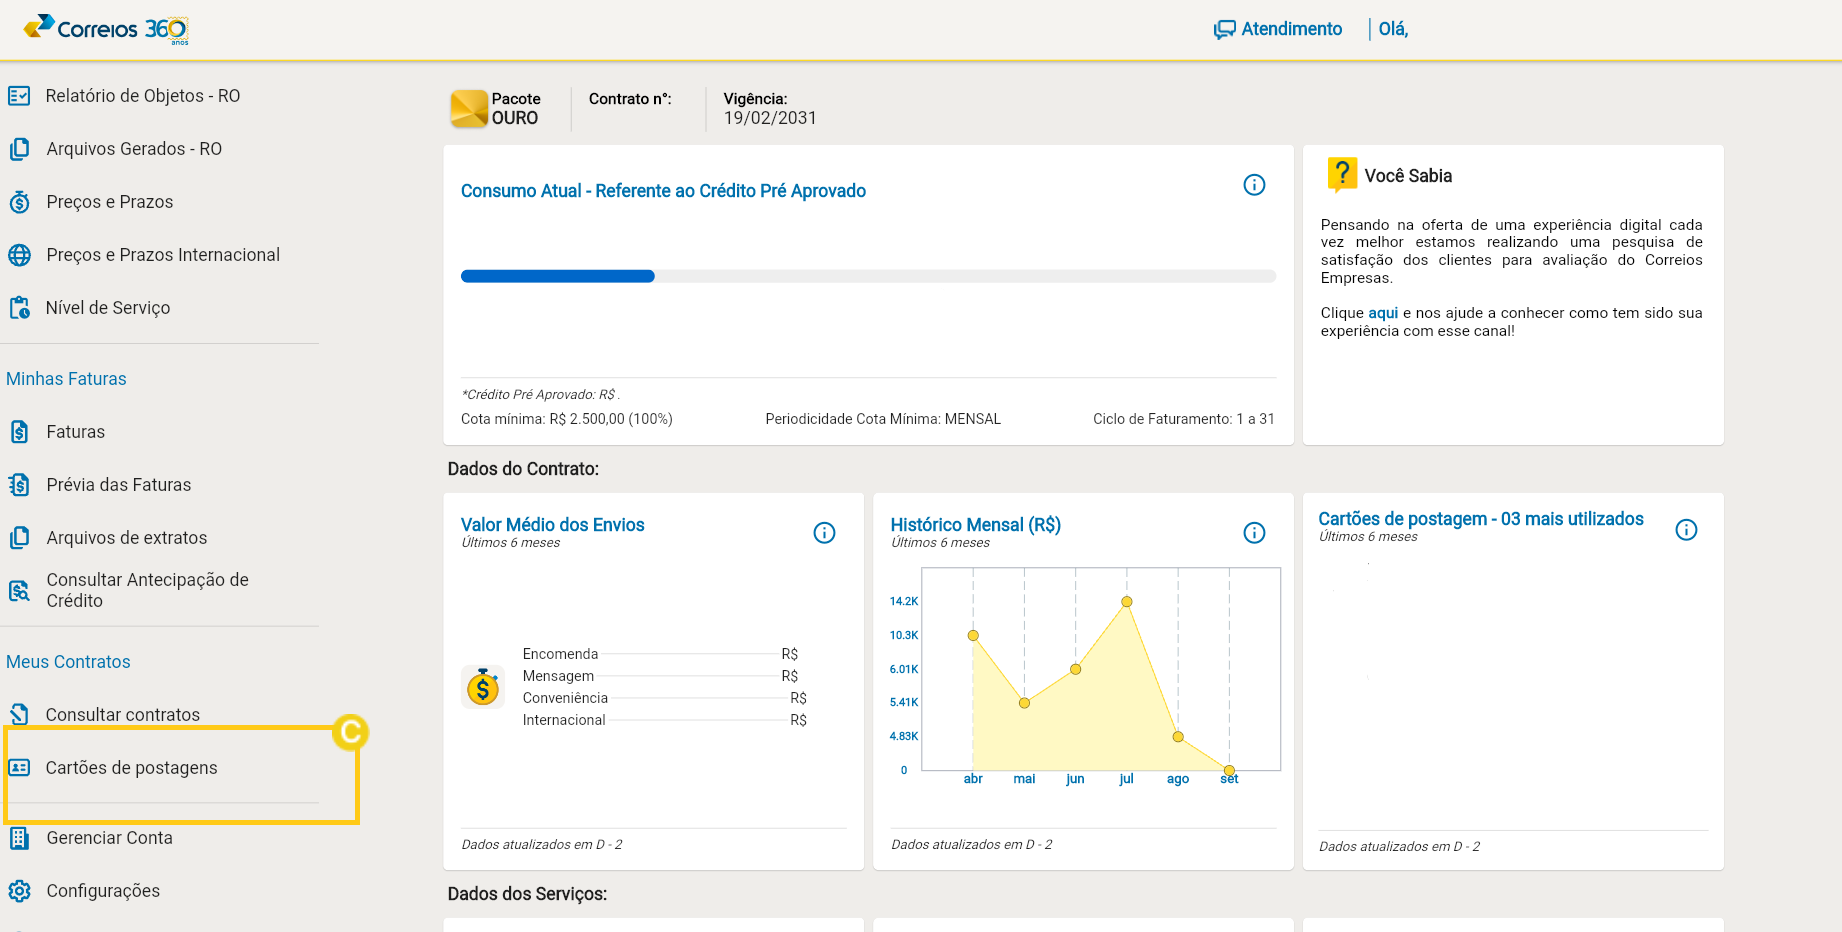The width and height of the screenshot is (1842, 932).
Task: Click the dollar stopwatch icon in Valor Médio
Action: [x=483, y=688]
